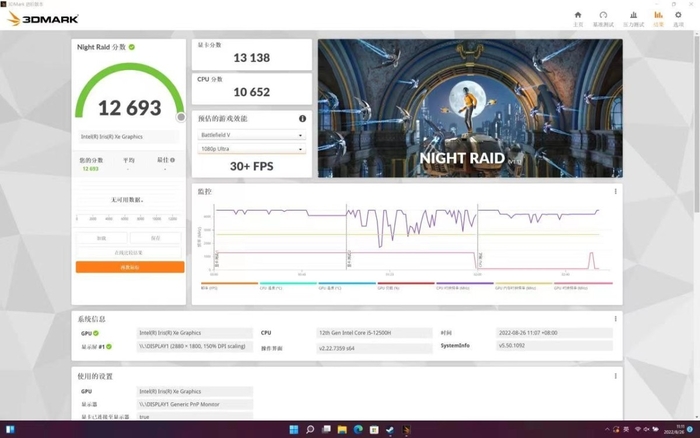Open the monitoring panel three-dot menu

615,191
